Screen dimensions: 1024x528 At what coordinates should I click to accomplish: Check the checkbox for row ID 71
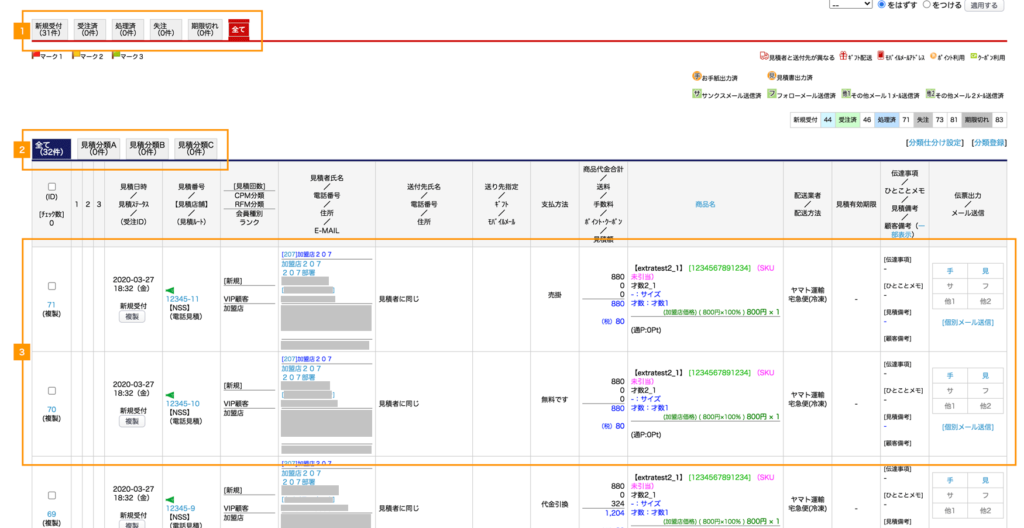pos(52,285)
